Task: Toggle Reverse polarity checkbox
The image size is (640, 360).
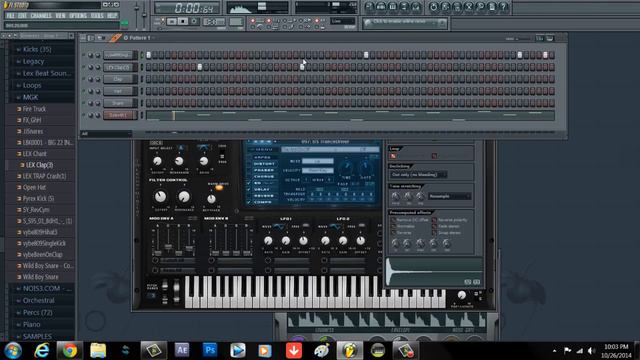Action: pos(434,220)
